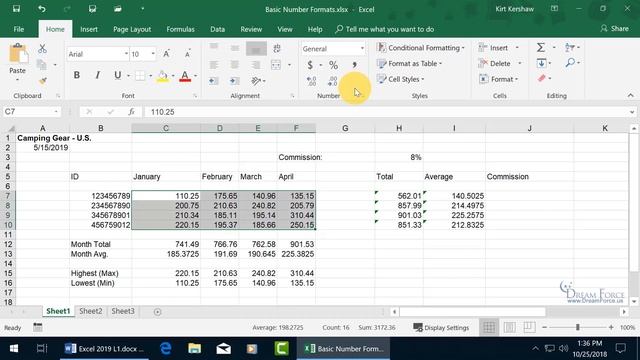Open General number format dropdown
Image resolution: width=640 pixels, height=360 pixels.
(x=362, y=49)
